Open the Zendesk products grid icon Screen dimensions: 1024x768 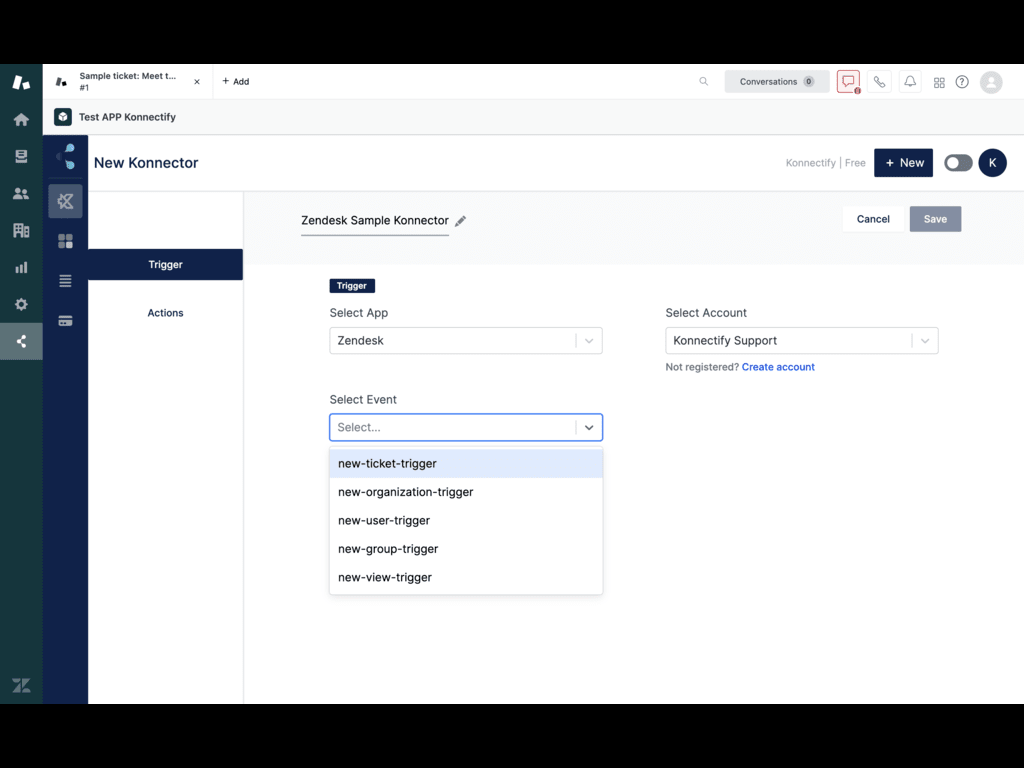coord(939,82)
